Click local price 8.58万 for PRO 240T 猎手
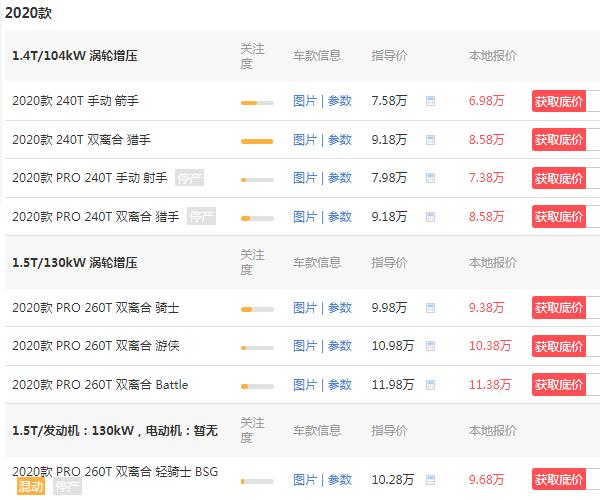The height and width of the screenshot is (500, 600). (x=486, y=217)
